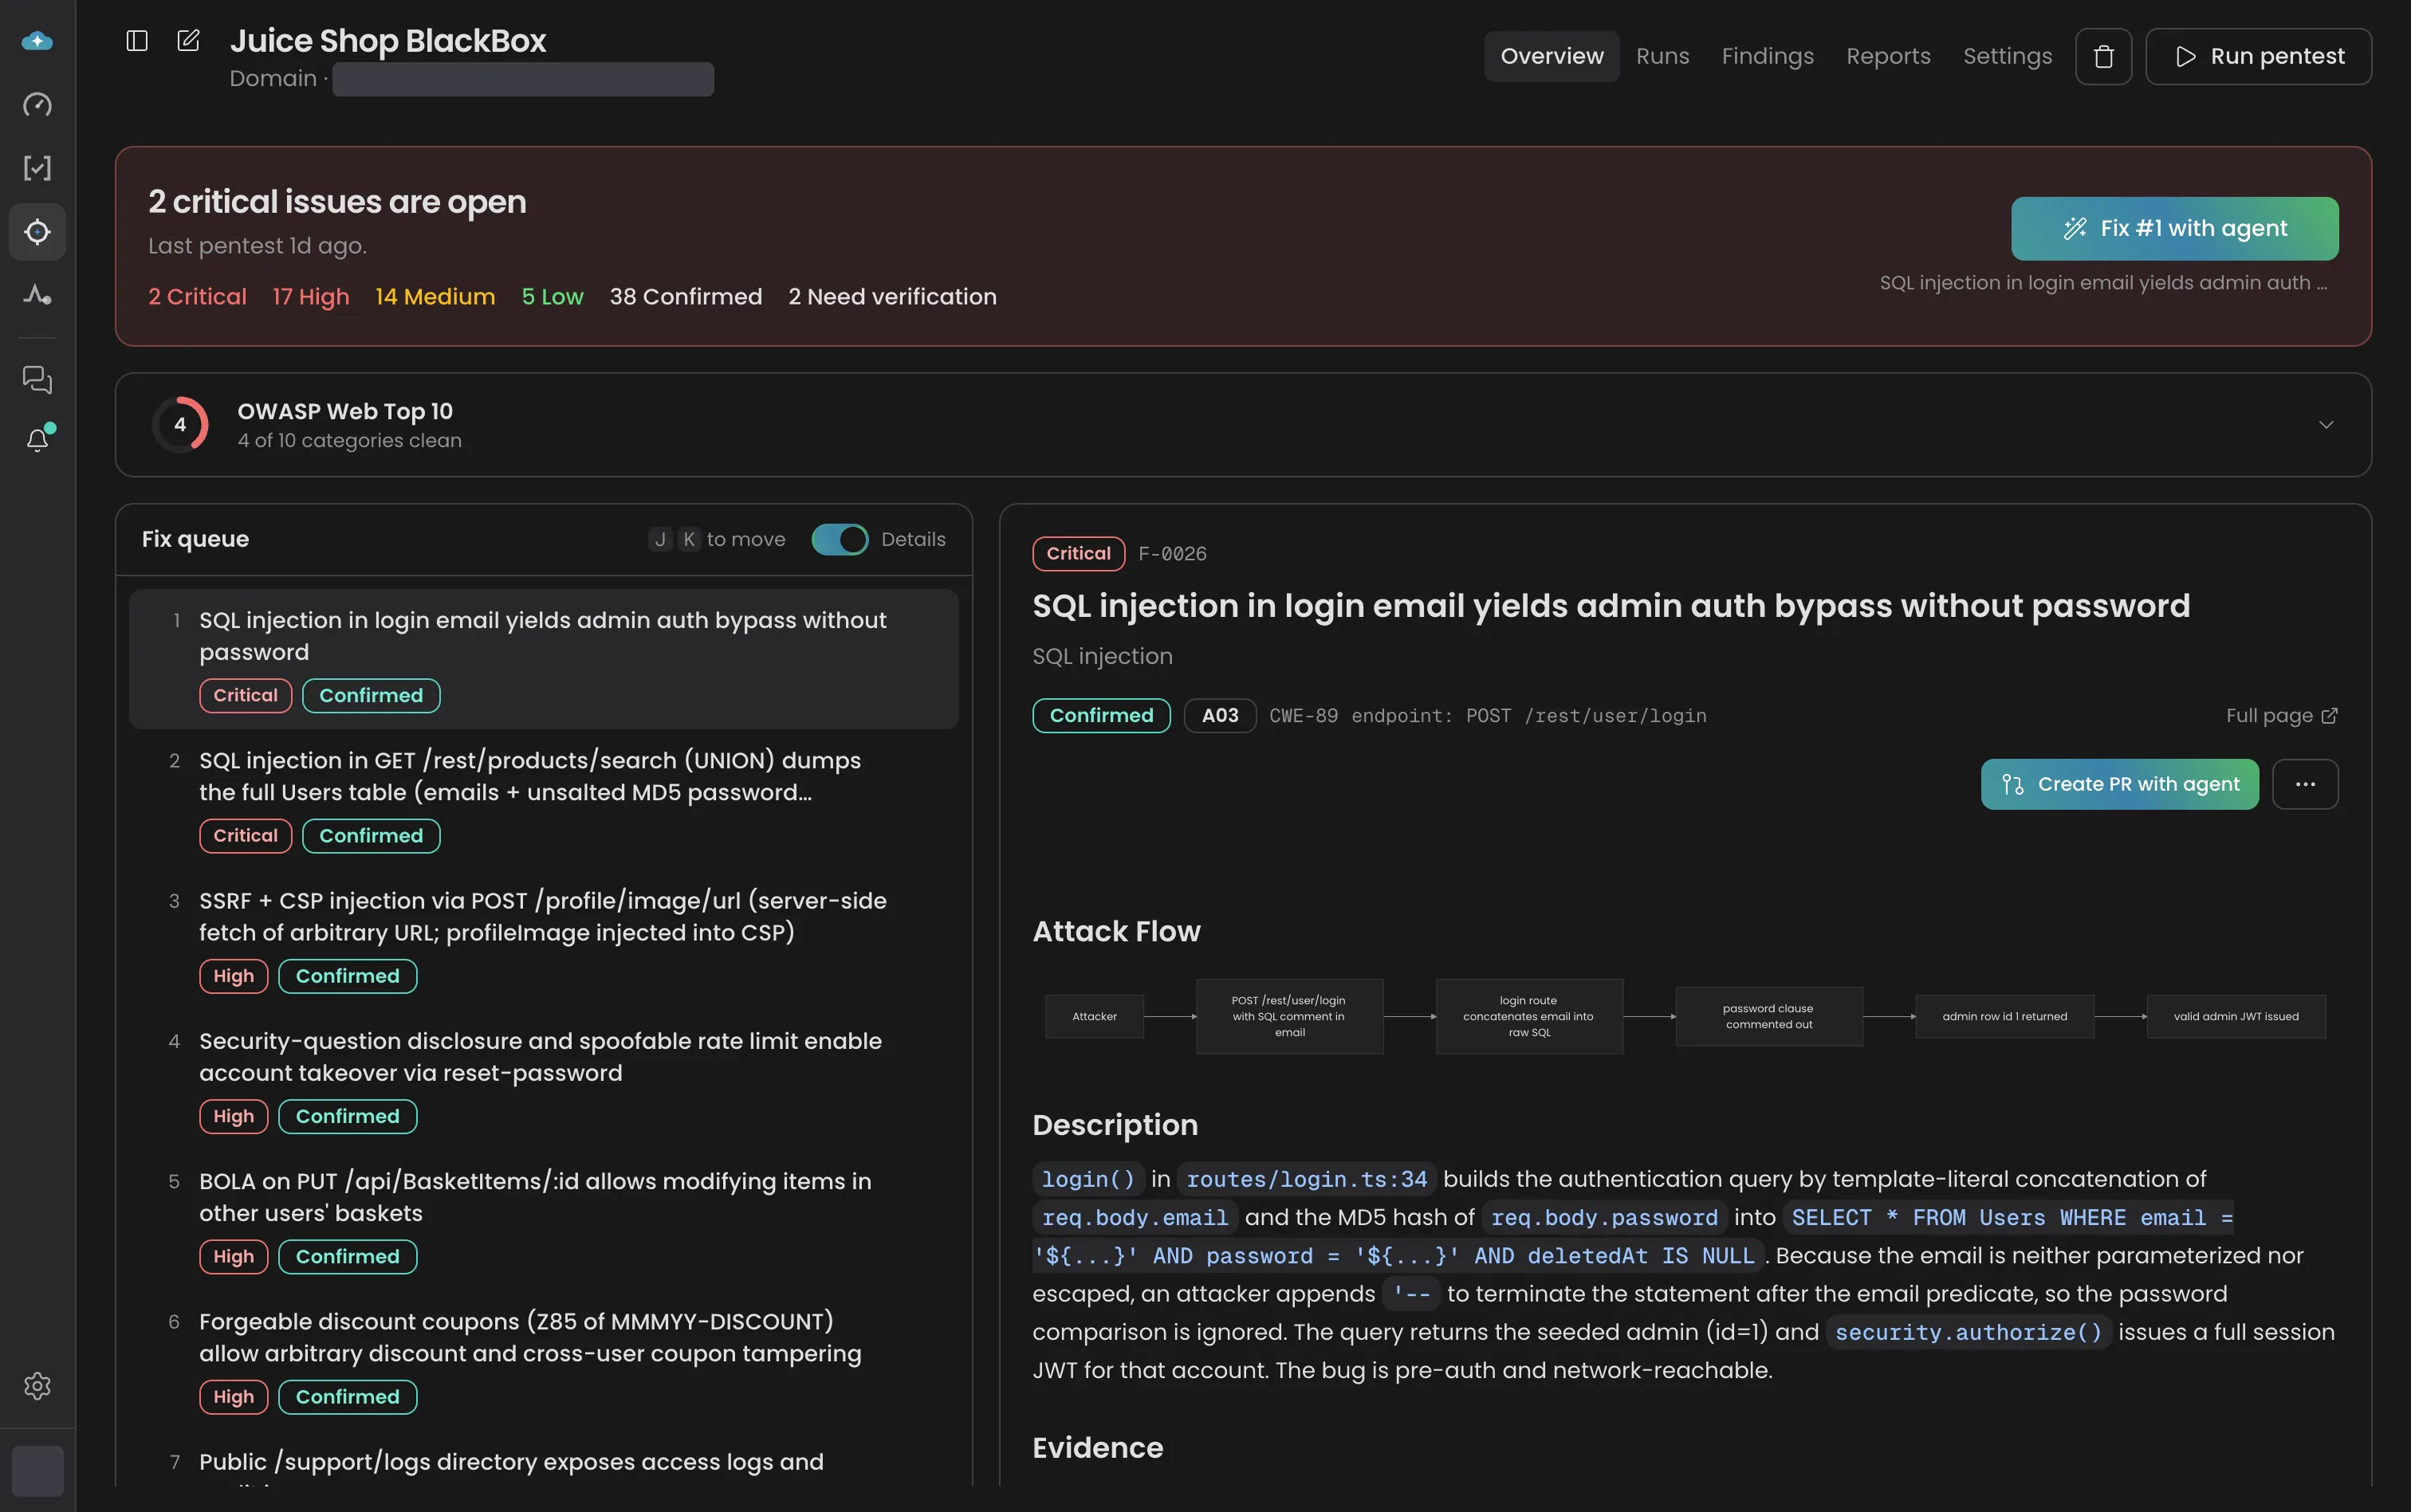This screenshot has width=2411, height=1512.
Task: Click the 17 High count
Action: coord(310,297)
